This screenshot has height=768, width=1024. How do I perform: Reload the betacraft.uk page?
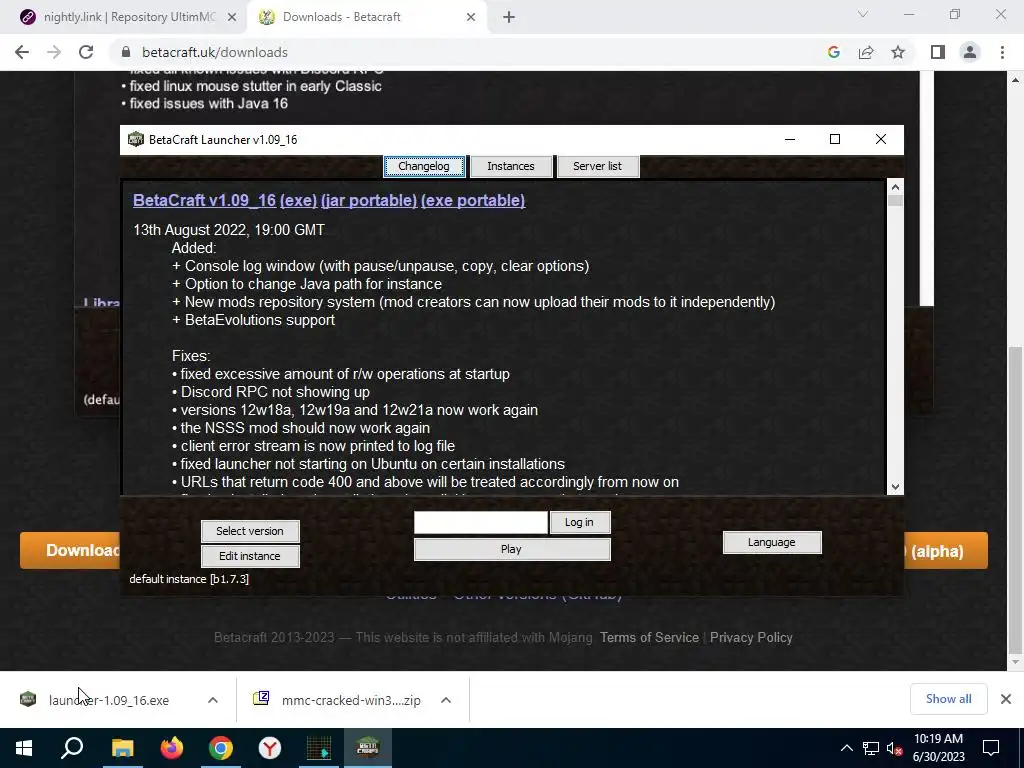86,52
